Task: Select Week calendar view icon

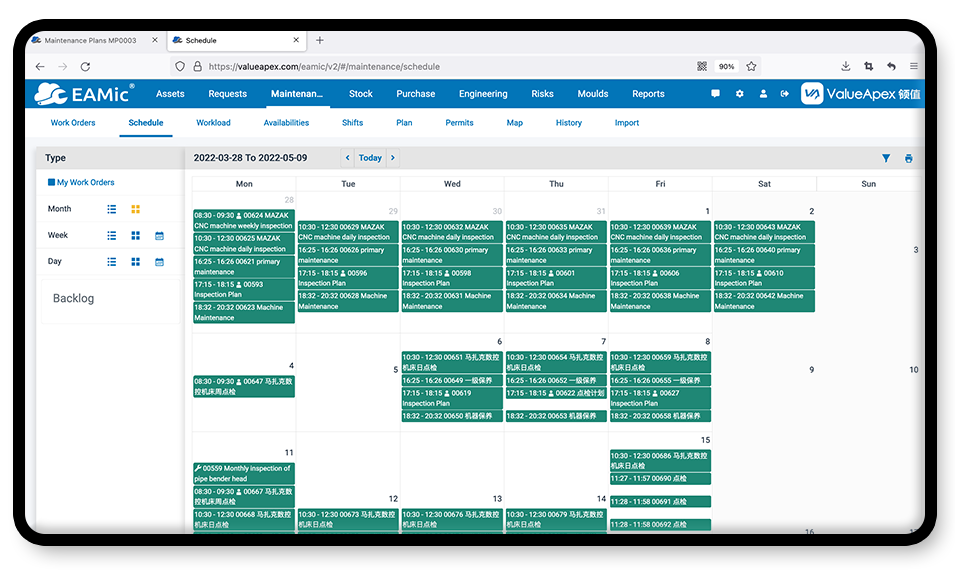Action: (x=159, y=236)
